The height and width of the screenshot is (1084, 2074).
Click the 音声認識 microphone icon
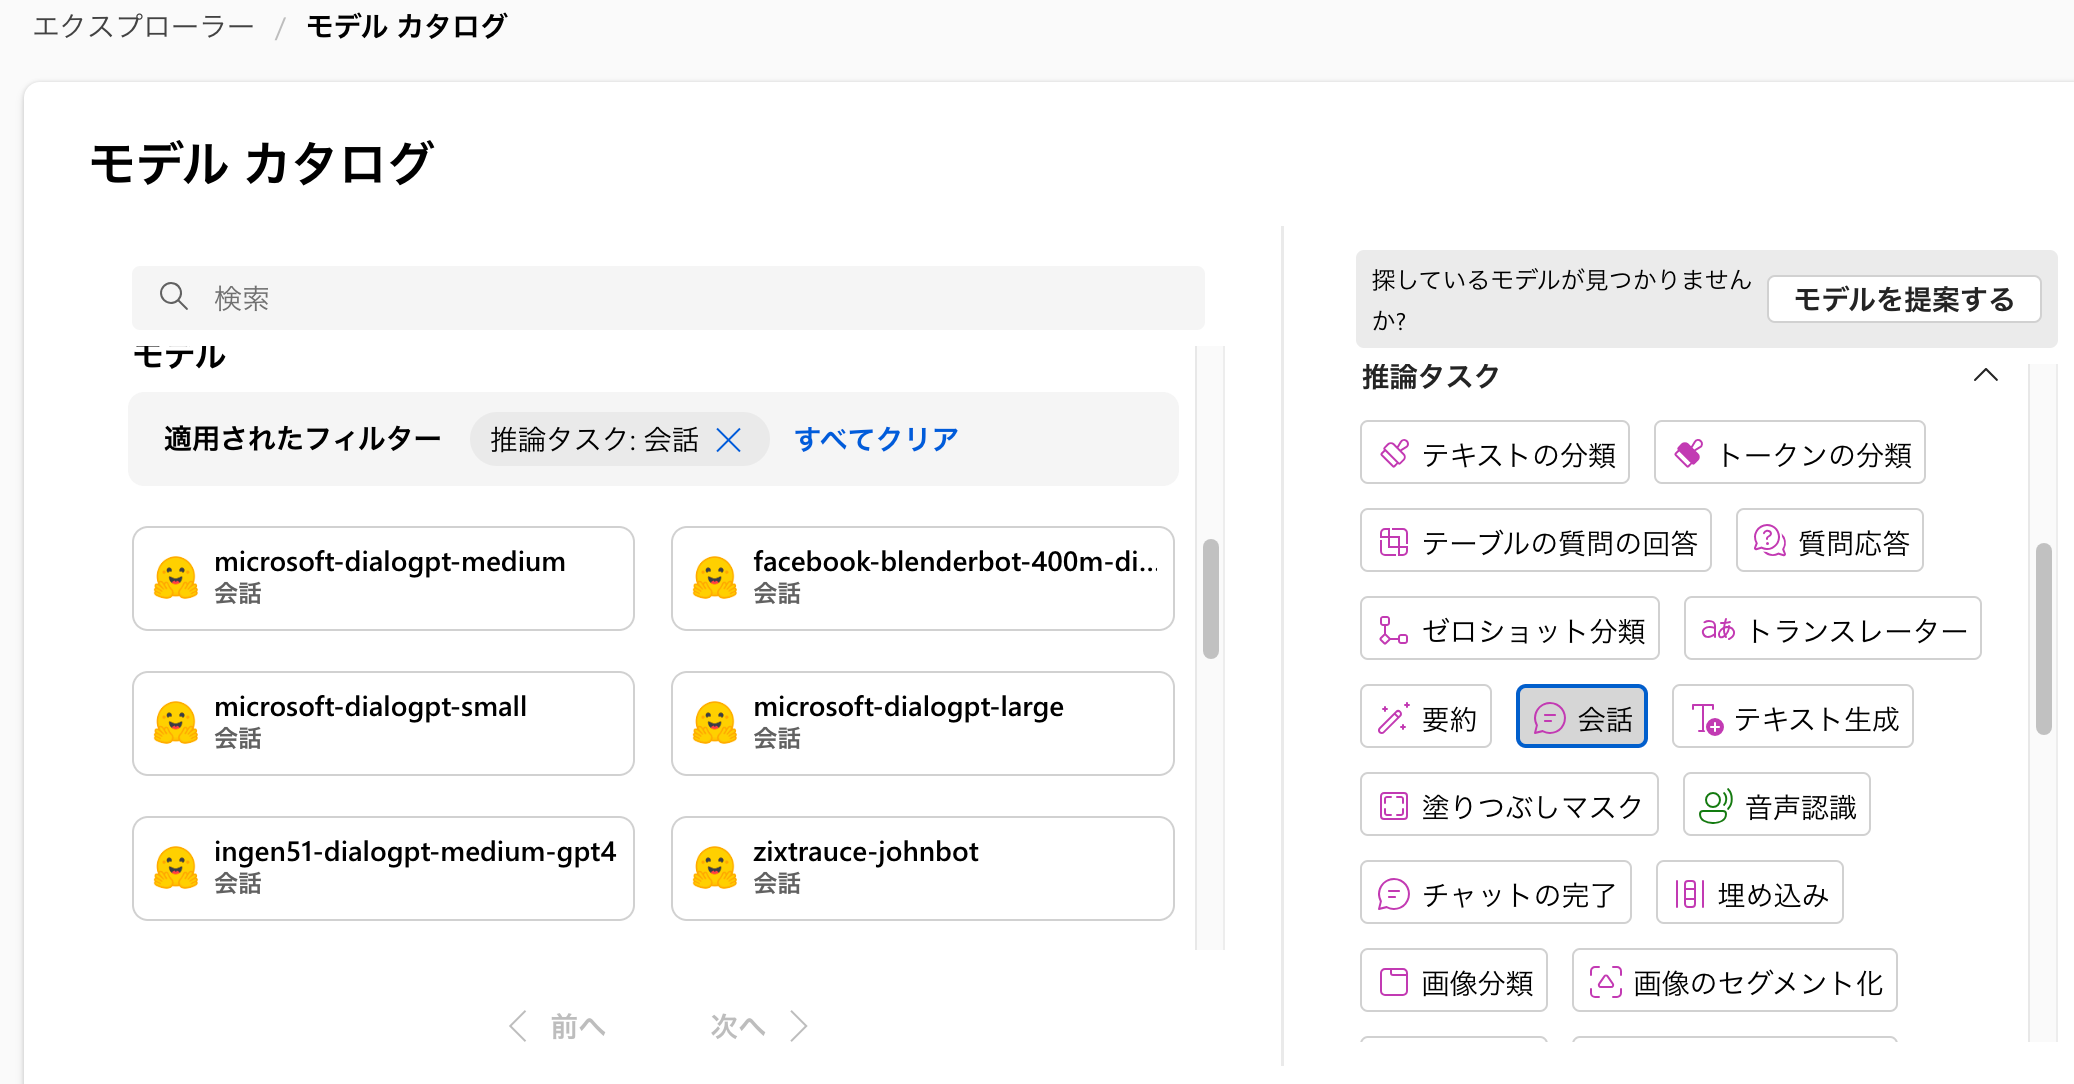1715,806
